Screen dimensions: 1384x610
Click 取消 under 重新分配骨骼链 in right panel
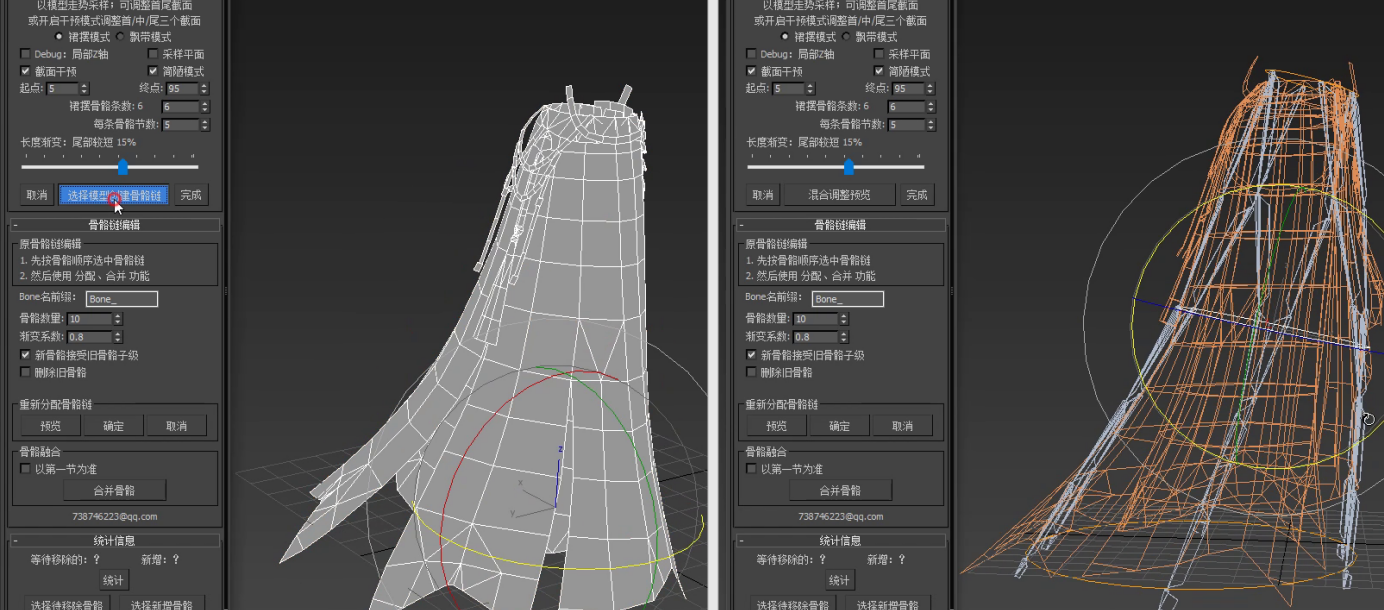pos(902,426)
